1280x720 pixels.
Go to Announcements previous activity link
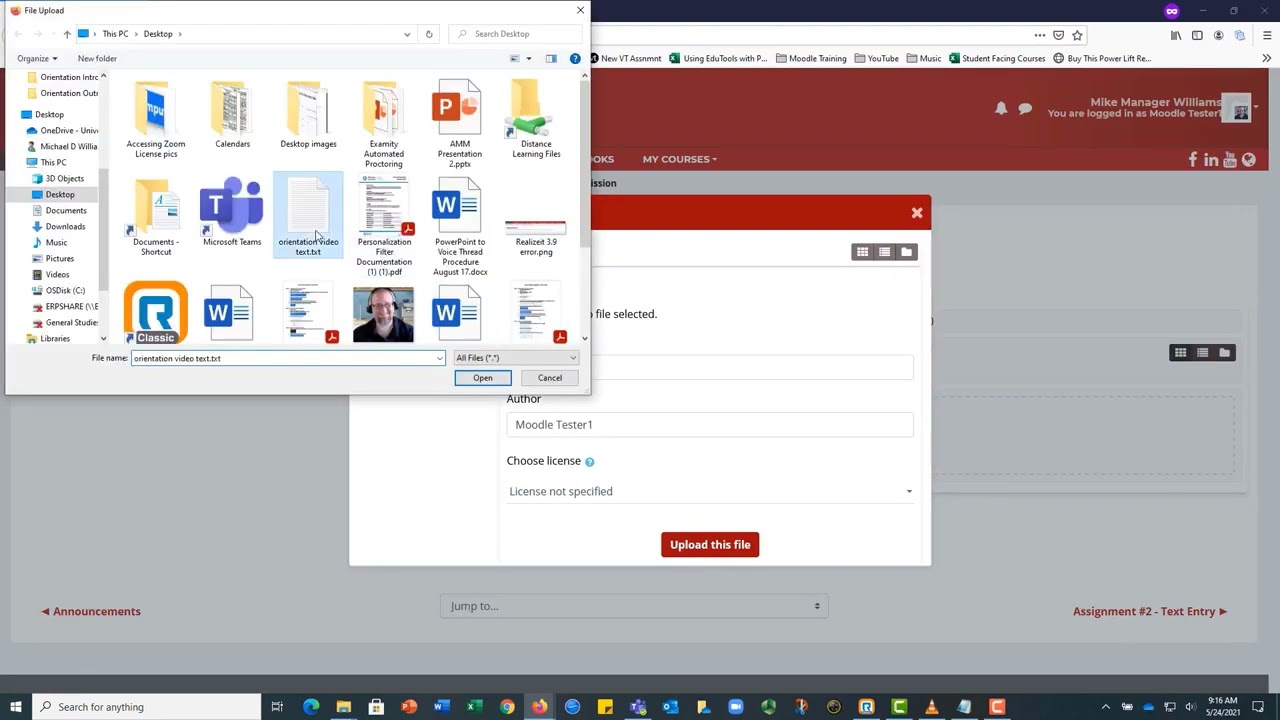click(91, 611)
